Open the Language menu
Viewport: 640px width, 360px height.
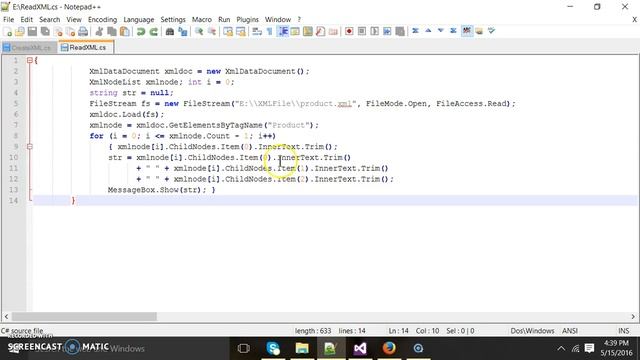click(x=139, y=20)
